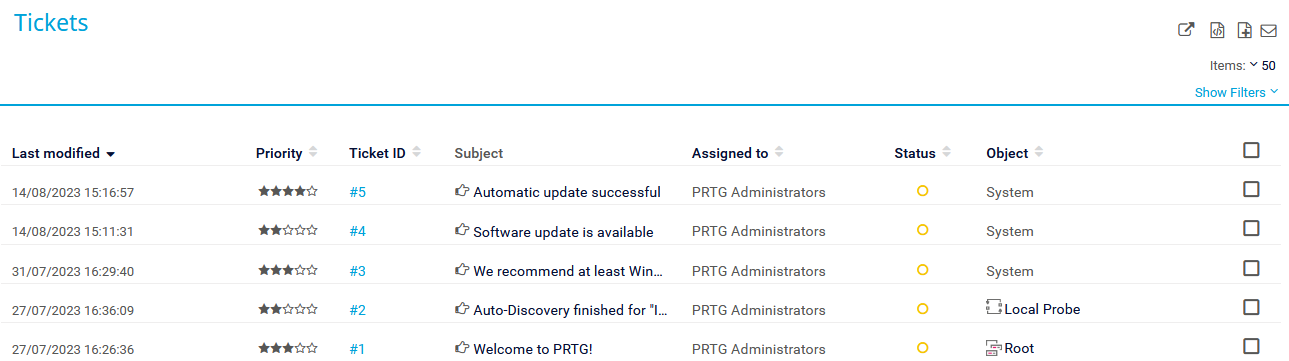The height and width of the screenshot is (361, 1289).
Task: Open the list in a new window icon
Action: click(1186, 30)
